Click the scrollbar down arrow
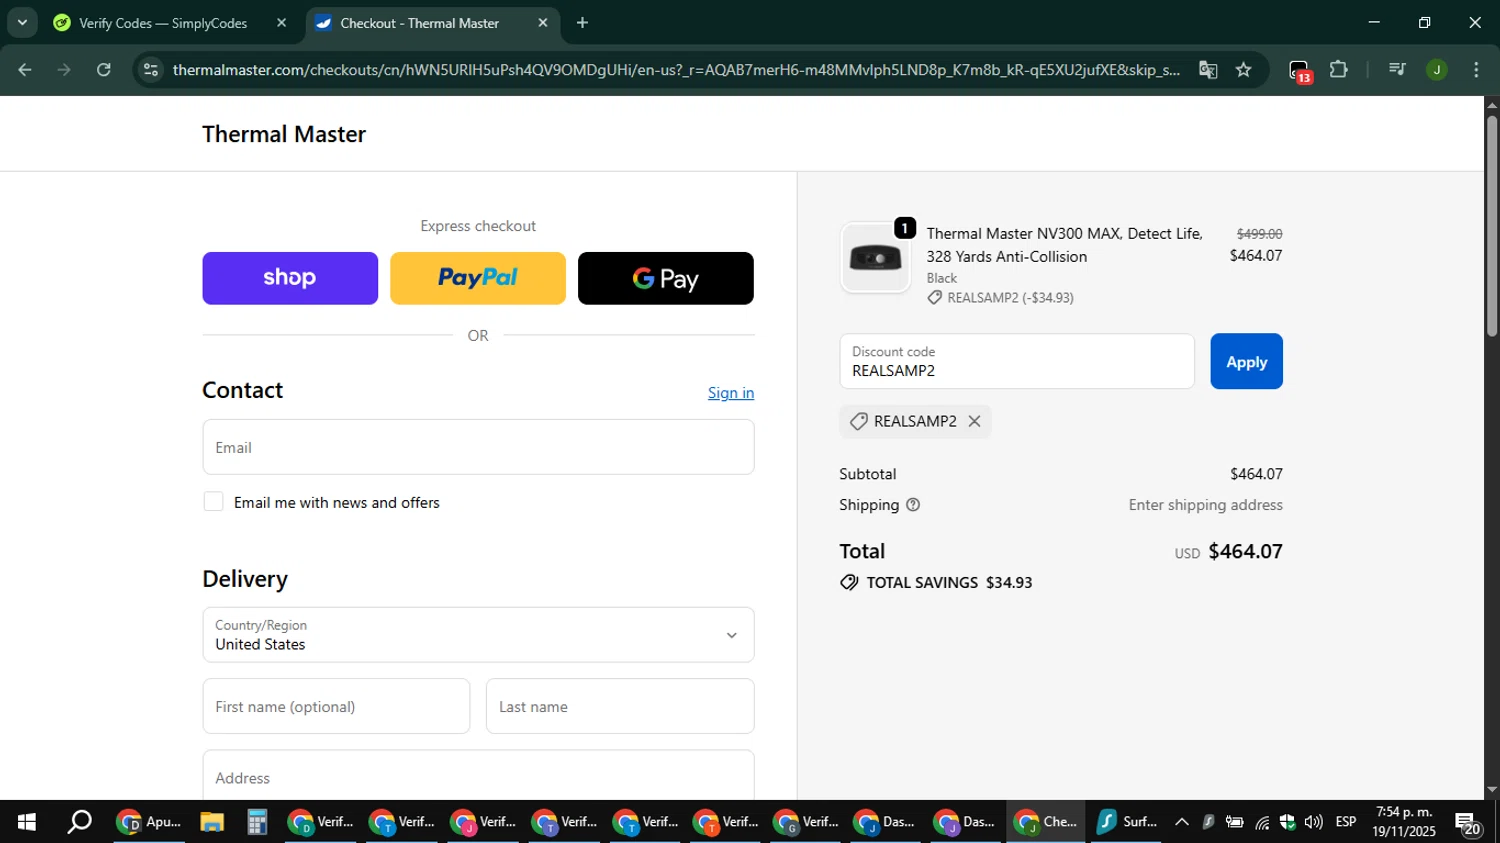Viewport: 1500px width, 843px height. [1492, 790]
